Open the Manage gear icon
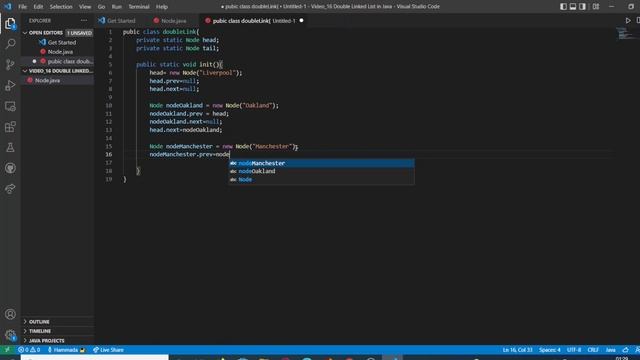The width and height of the screenshot is (640, 360). (10, 335)
